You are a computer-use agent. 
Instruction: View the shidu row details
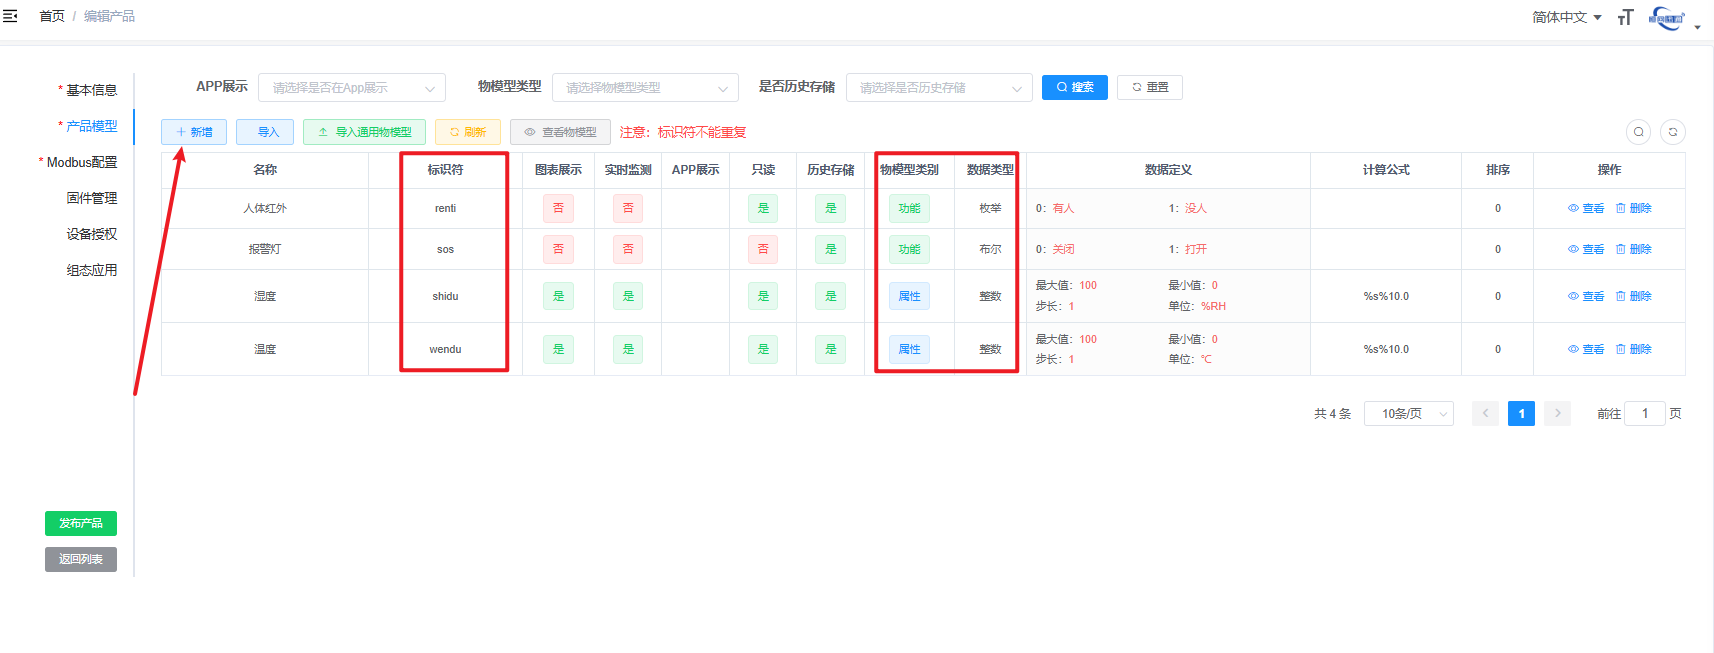1586,297
